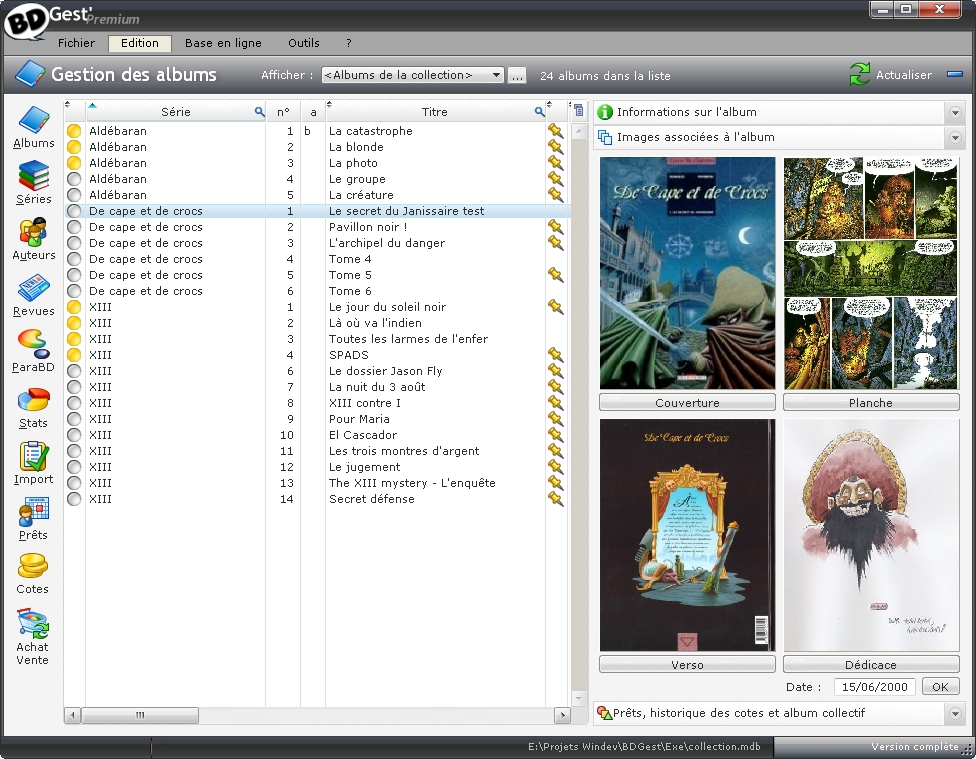View the pirate Dédicace drawing thumbnail
This screenshot has height=759, width=976.
(871, 535)
